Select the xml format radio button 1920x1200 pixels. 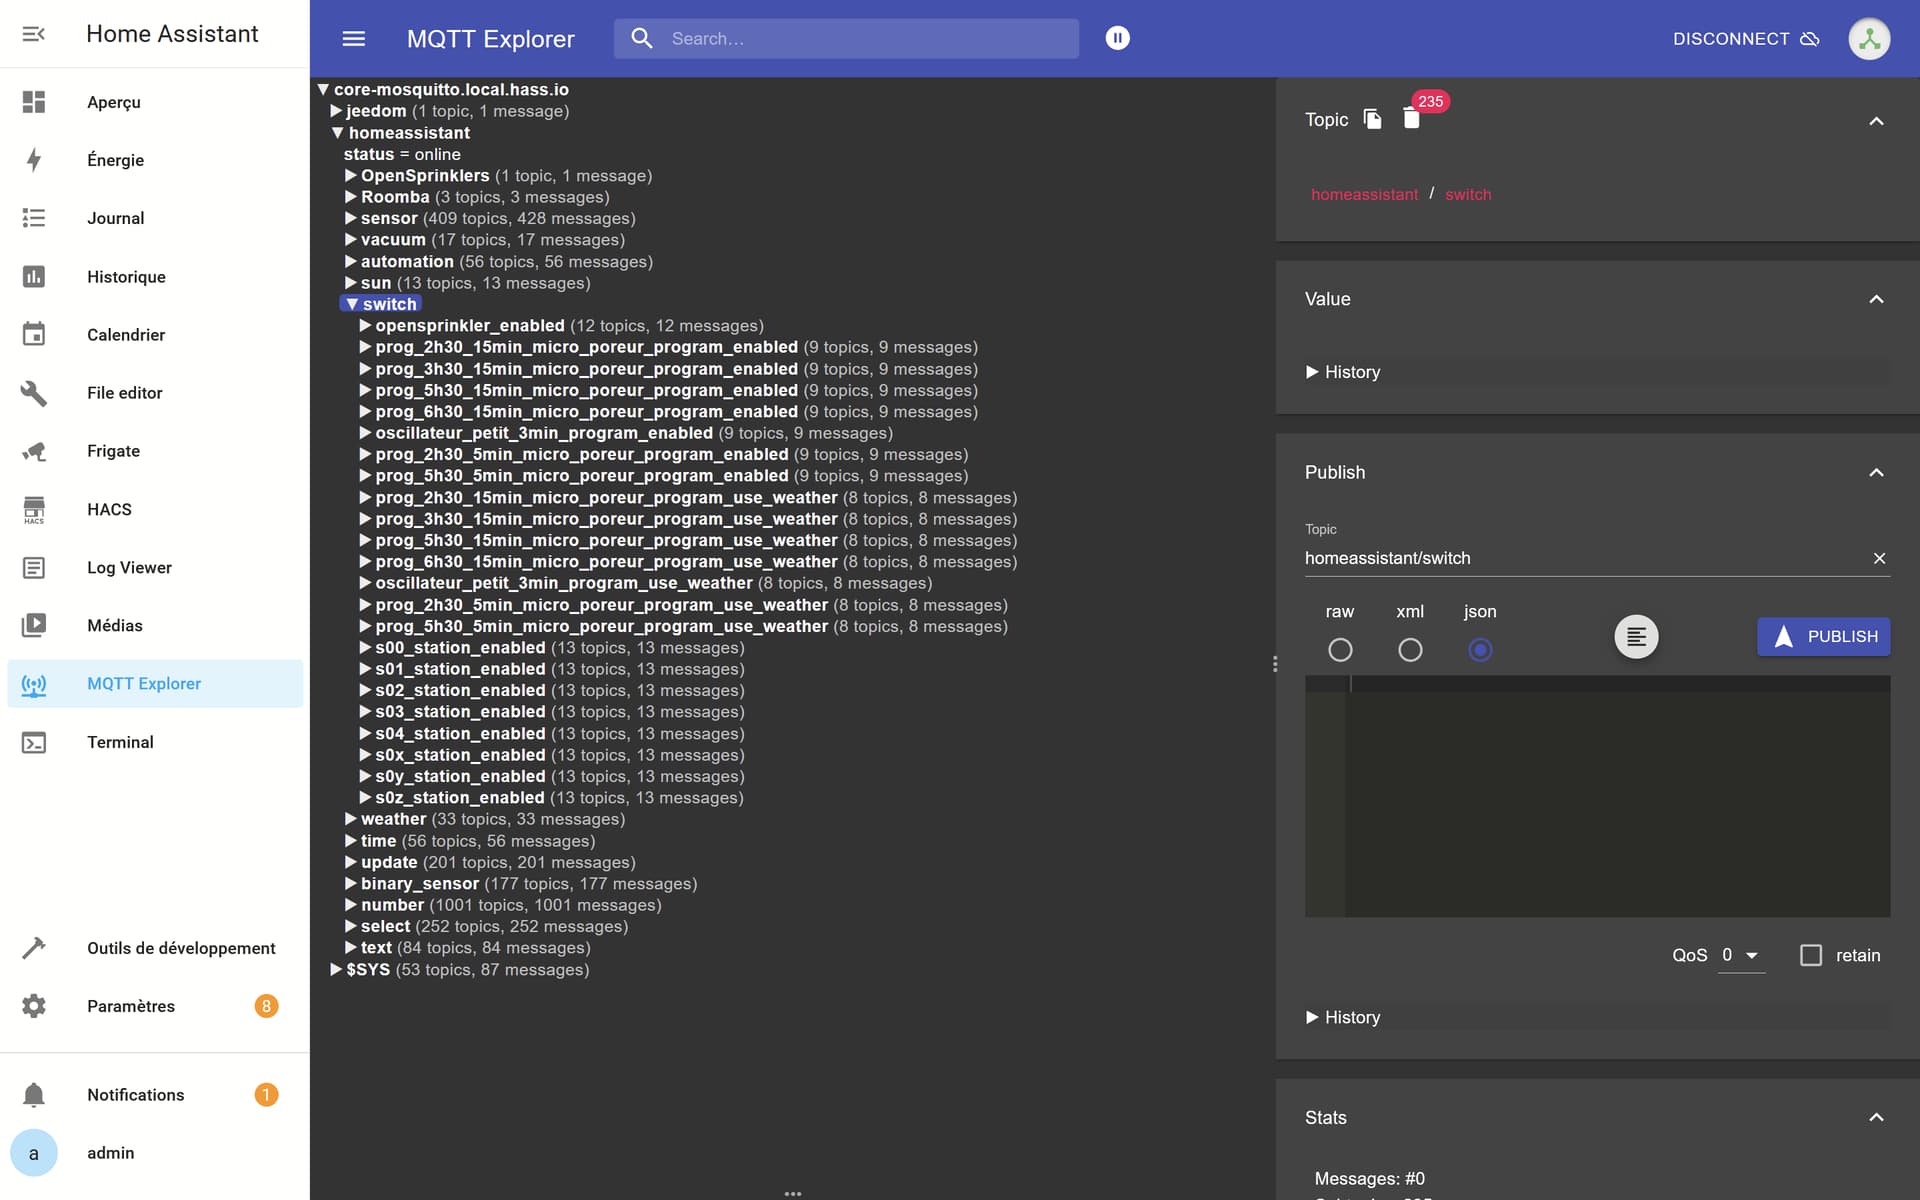pos(1410,650)
